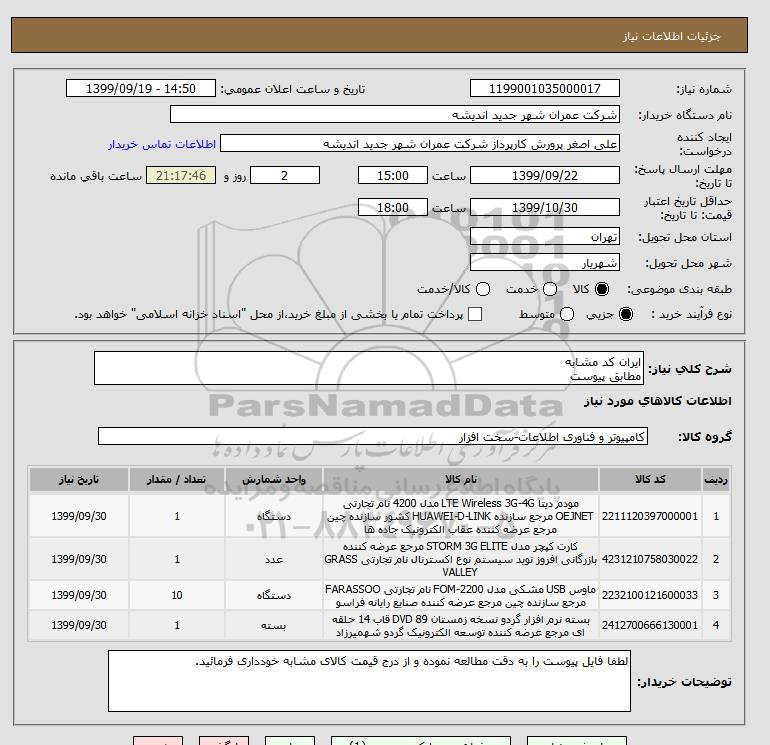This screenshot has height=745, width=770.
Task: Click unit بسته in row 4
Action: (x=274, y=626)
